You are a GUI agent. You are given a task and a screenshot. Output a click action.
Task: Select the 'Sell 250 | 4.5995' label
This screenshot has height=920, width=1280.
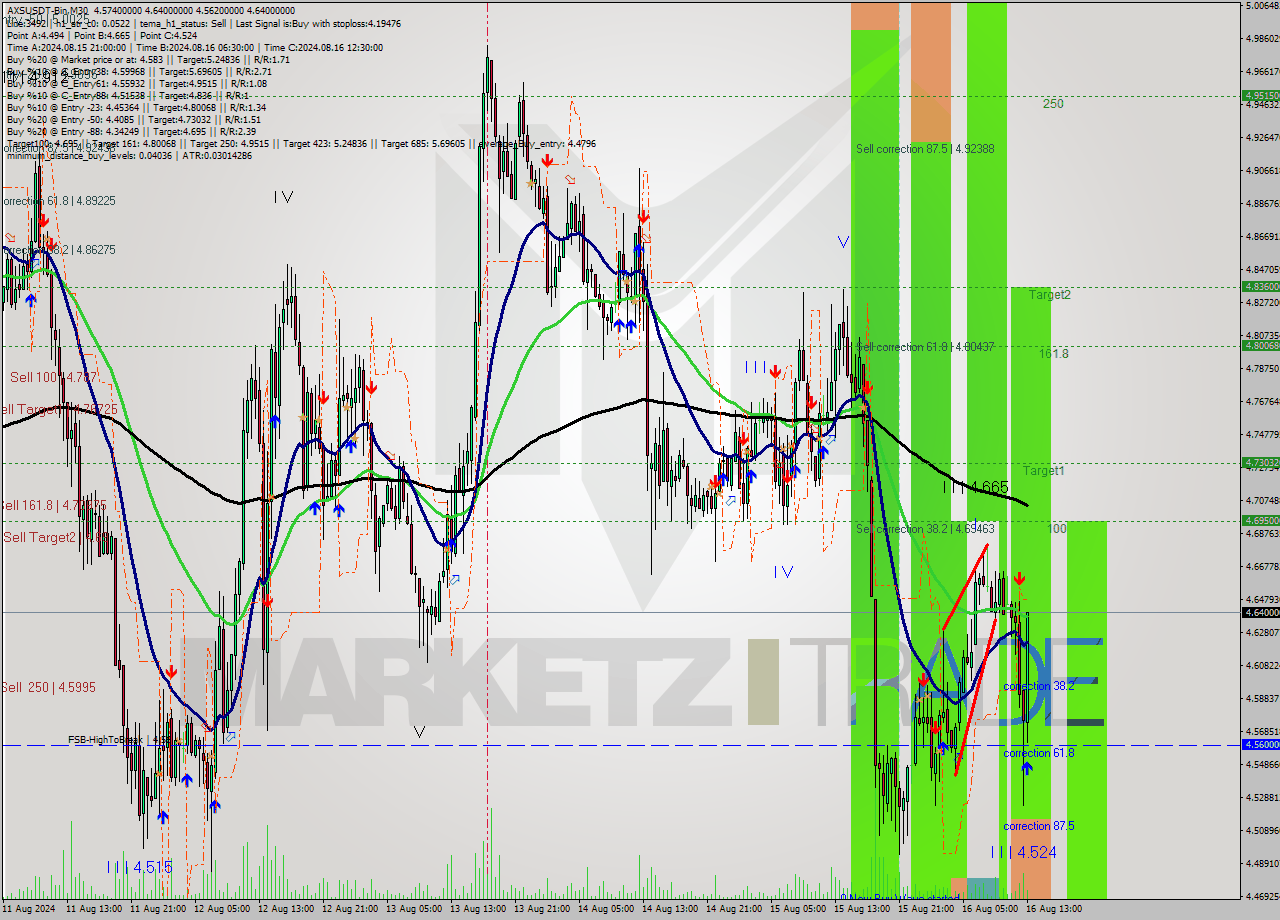point(48,687)
